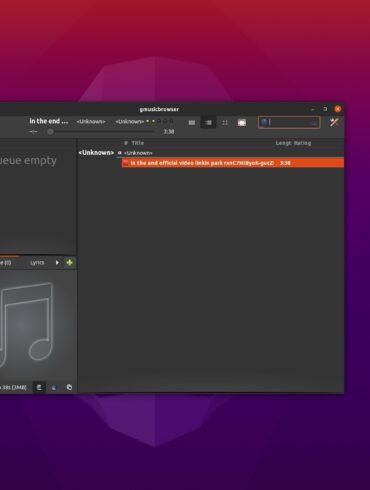This screenshot has height=490, width=370.
Task: Sort by the Length column header
Action: coord(284,143)
